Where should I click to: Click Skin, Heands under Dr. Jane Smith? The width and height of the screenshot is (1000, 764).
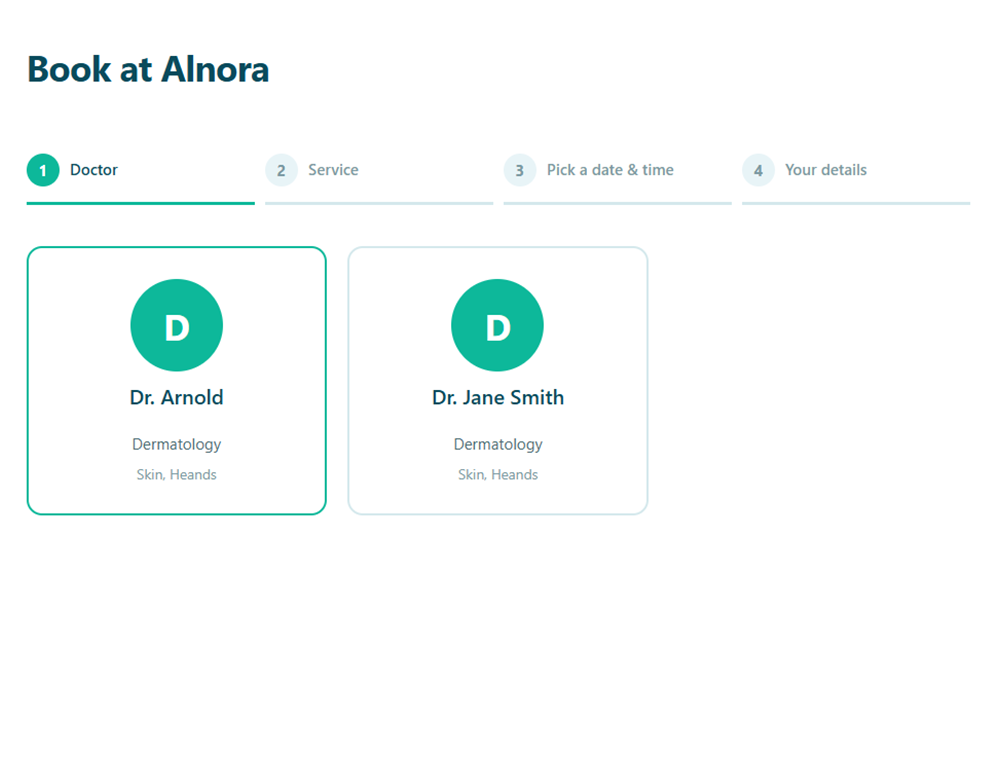[498, 474]
